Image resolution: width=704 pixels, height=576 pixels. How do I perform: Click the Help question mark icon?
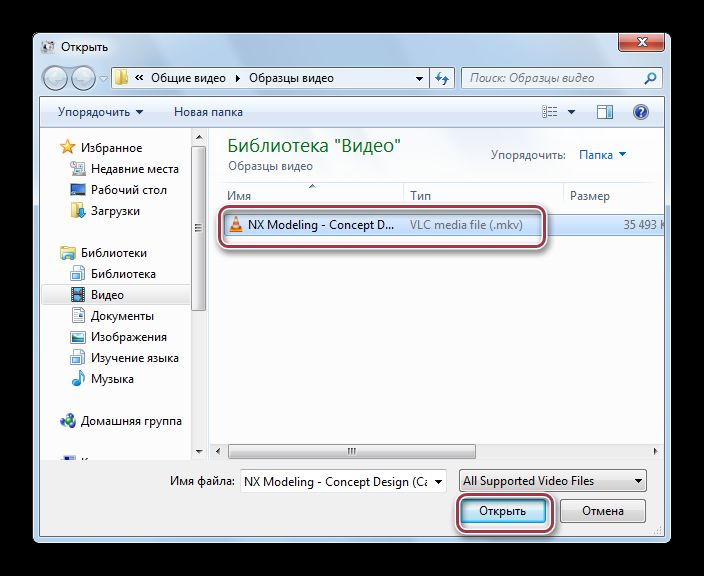(x=641, y=112)
